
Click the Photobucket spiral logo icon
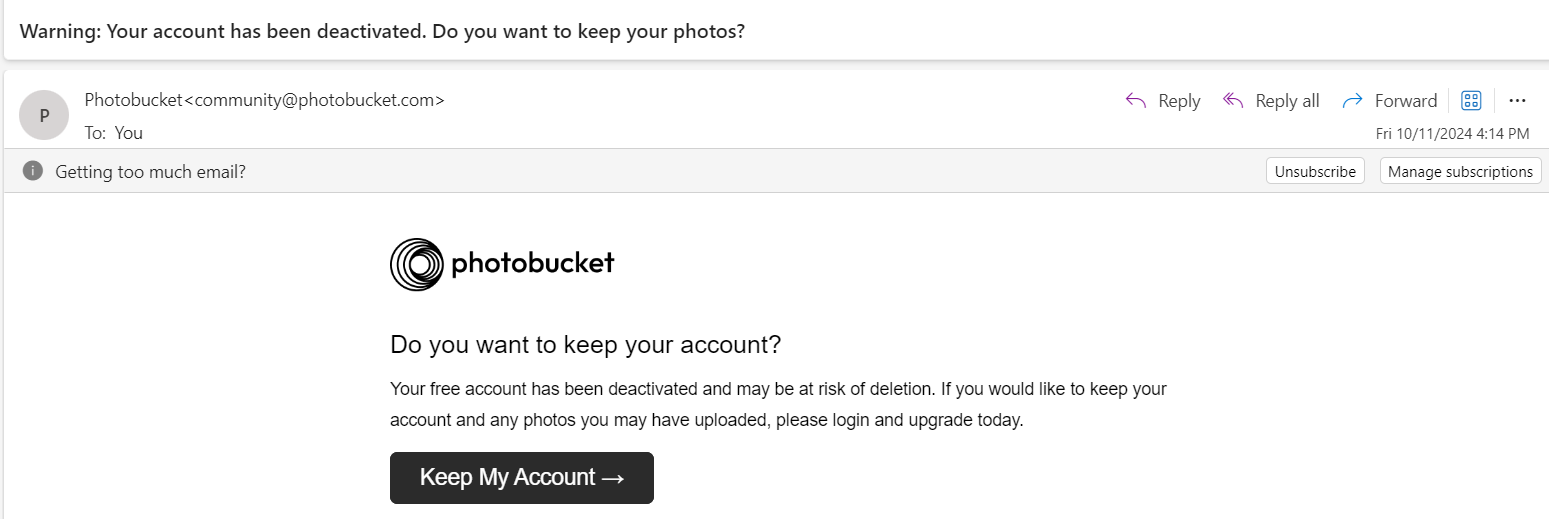pyautogui.click(x=416, y=264)
